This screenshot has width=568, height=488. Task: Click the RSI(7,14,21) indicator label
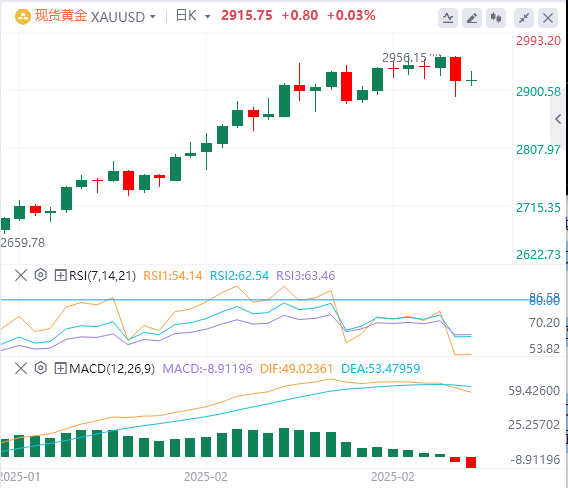point(103,276)
